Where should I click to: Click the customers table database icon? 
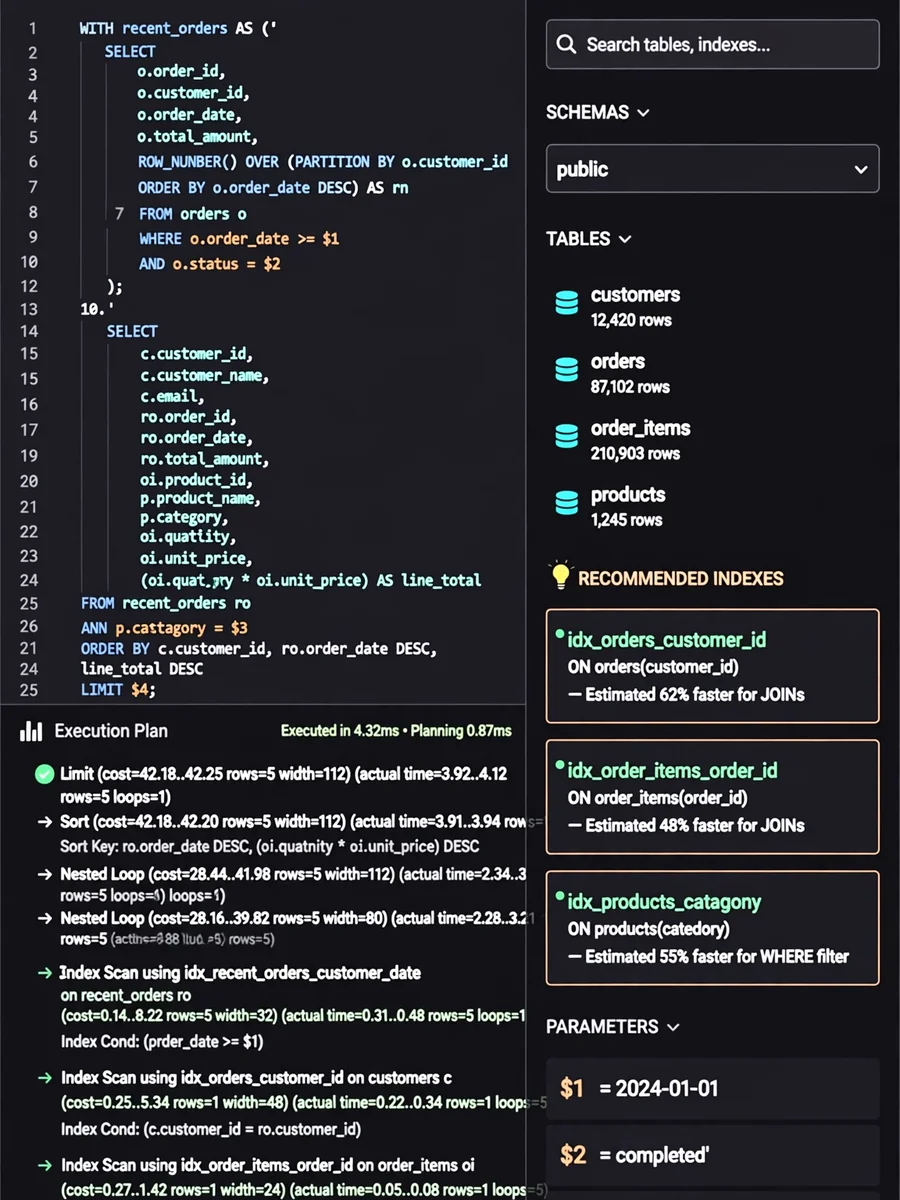567,303
